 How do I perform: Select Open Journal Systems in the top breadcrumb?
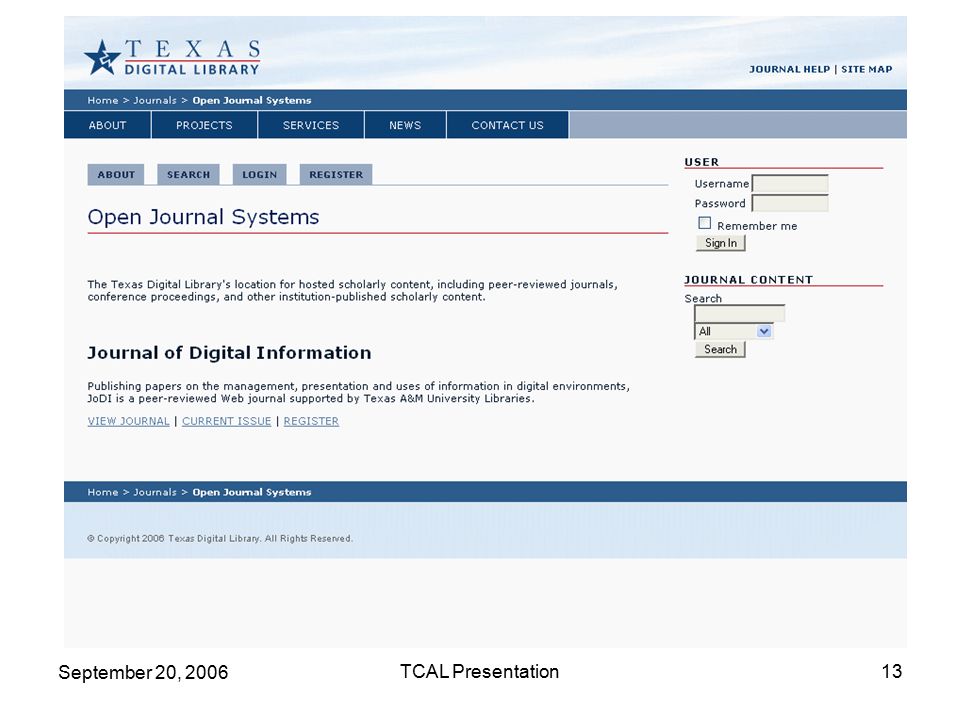(x=252, y=100)
